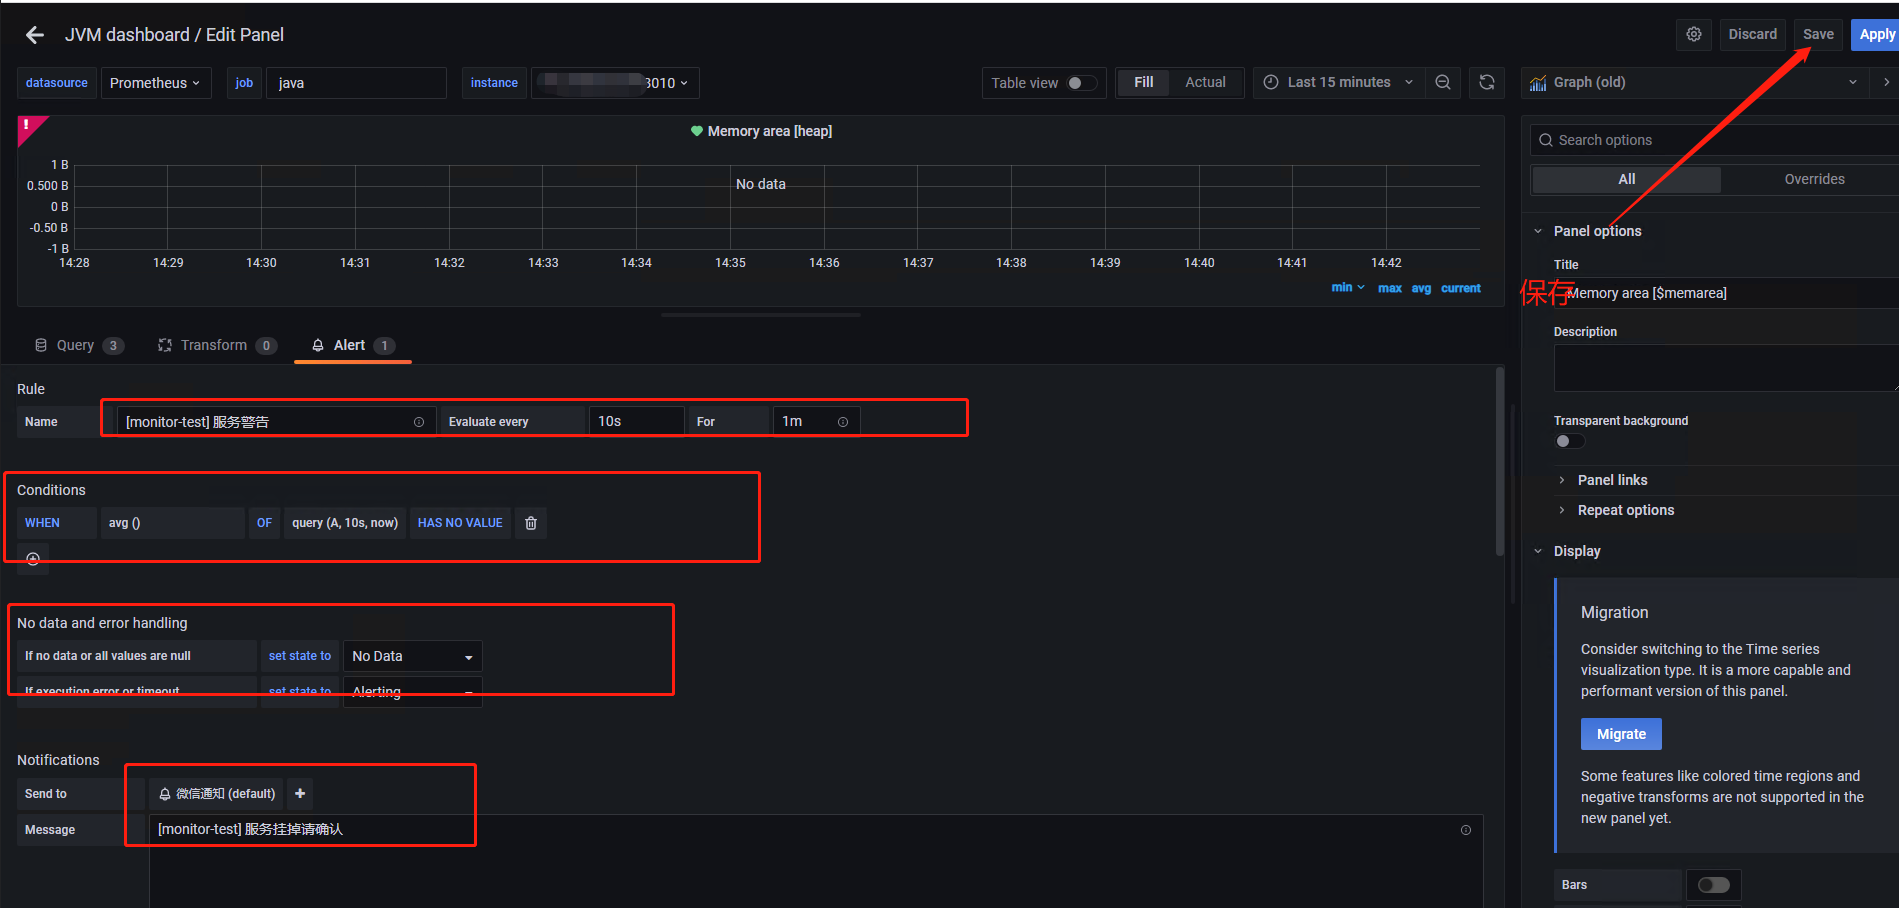Screen dimensions: 1899x908
Task: Click HAS NO VALUE evaluator
Action: [x=460, y=523]
